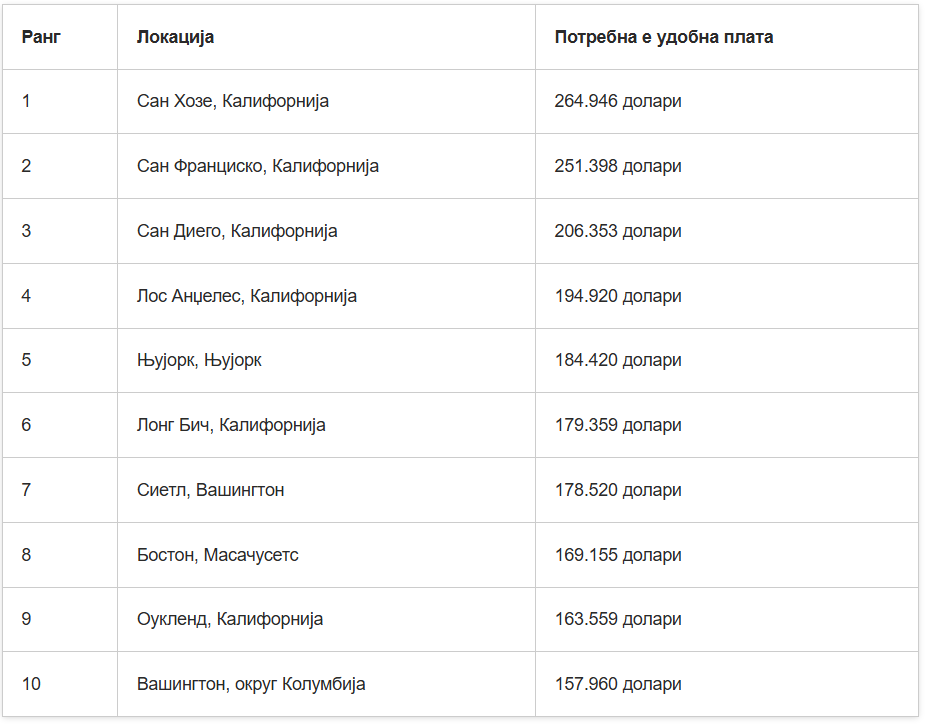Click the "Потребна е удобна плата" header

tap(663, 37)
